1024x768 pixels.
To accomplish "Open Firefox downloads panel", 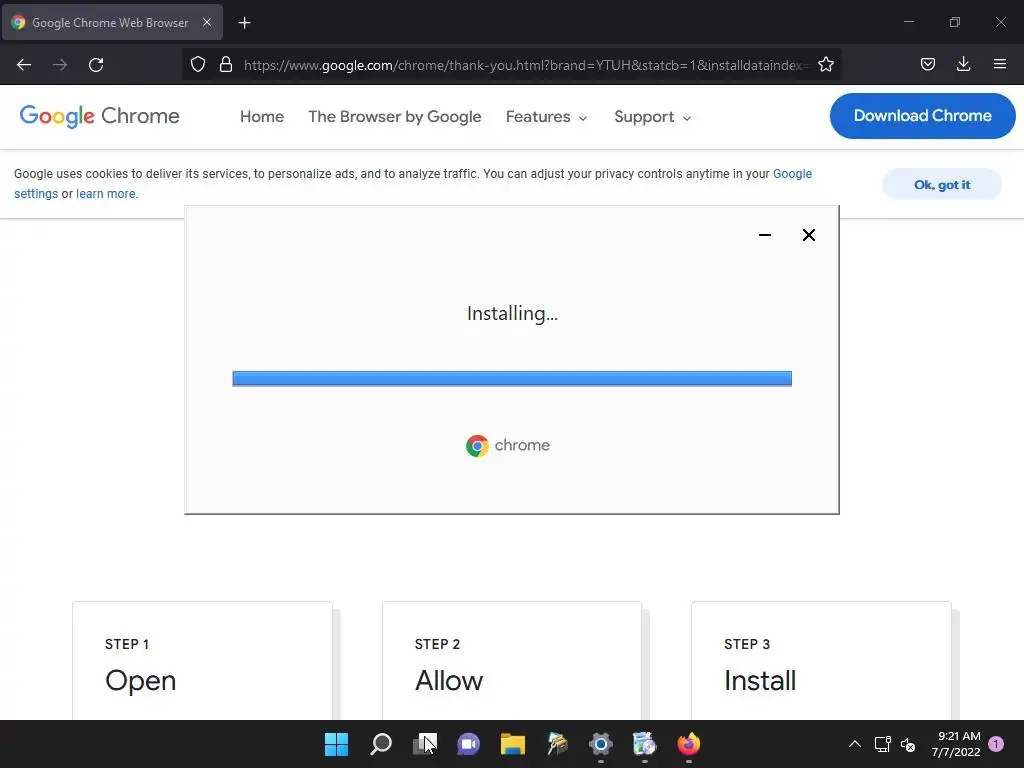I will pos(963,64).
